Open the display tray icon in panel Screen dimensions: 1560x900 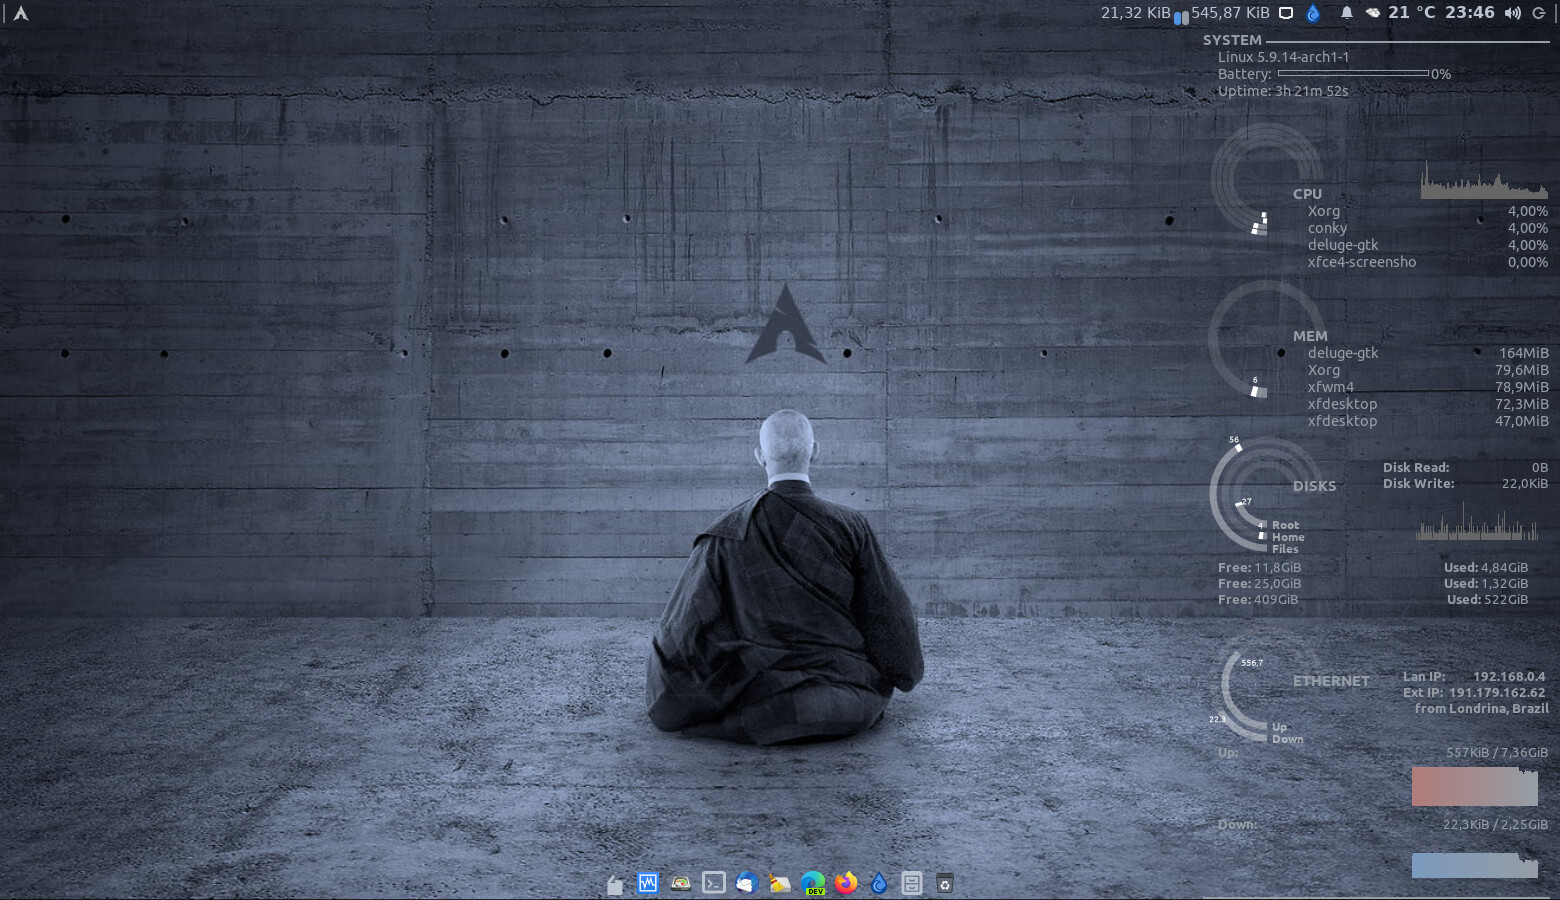point(1287,14)
